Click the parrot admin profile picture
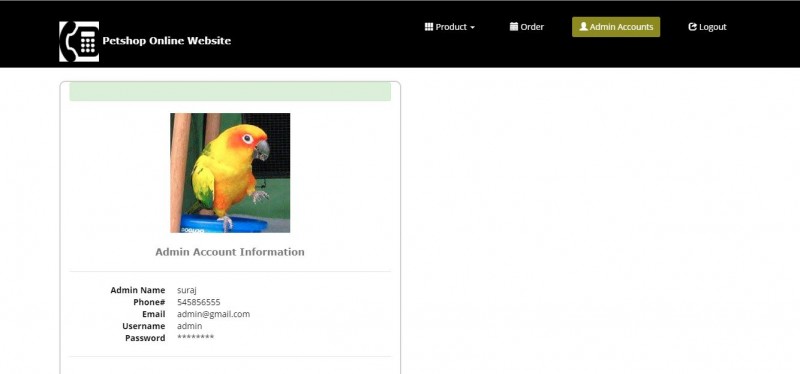 (x=230, y=173)
